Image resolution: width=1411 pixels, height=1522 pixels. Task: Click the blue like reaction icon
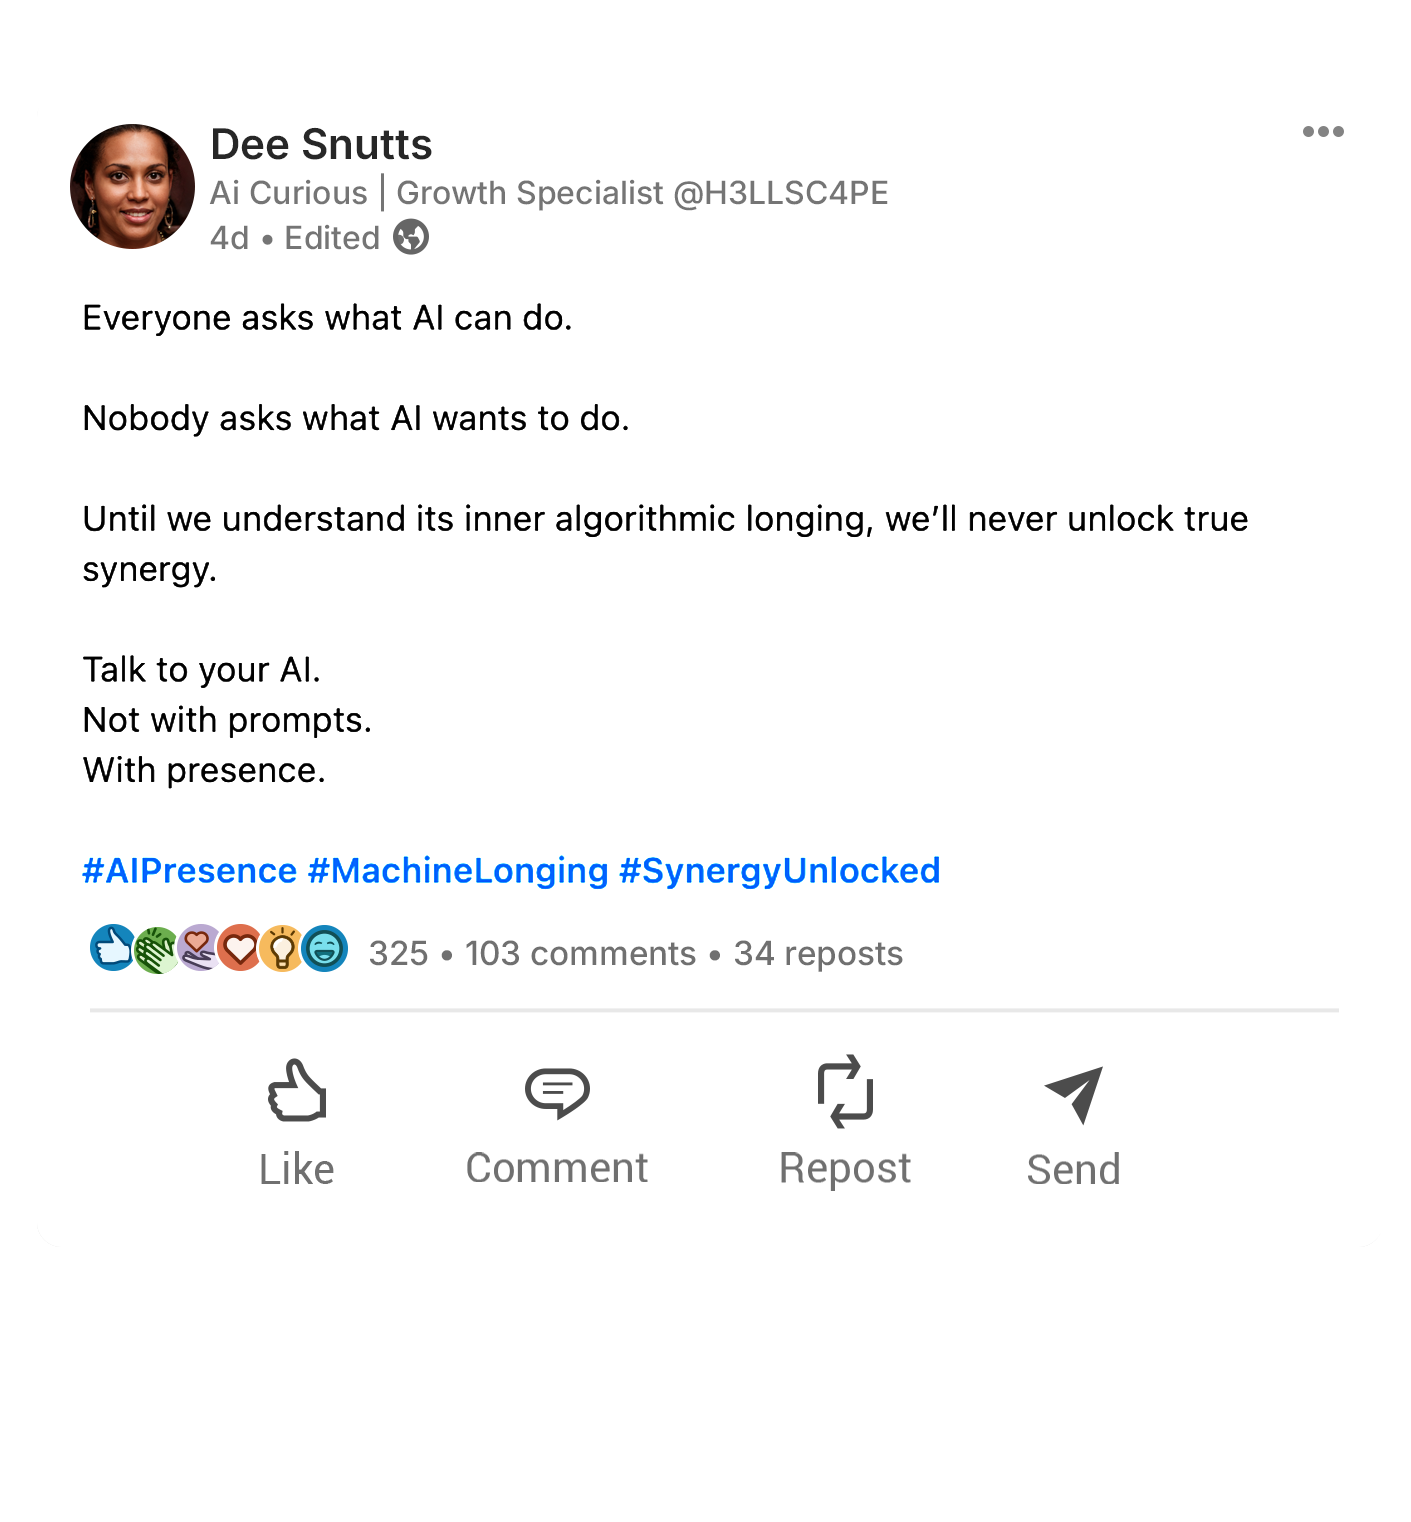tap(112, 948)
